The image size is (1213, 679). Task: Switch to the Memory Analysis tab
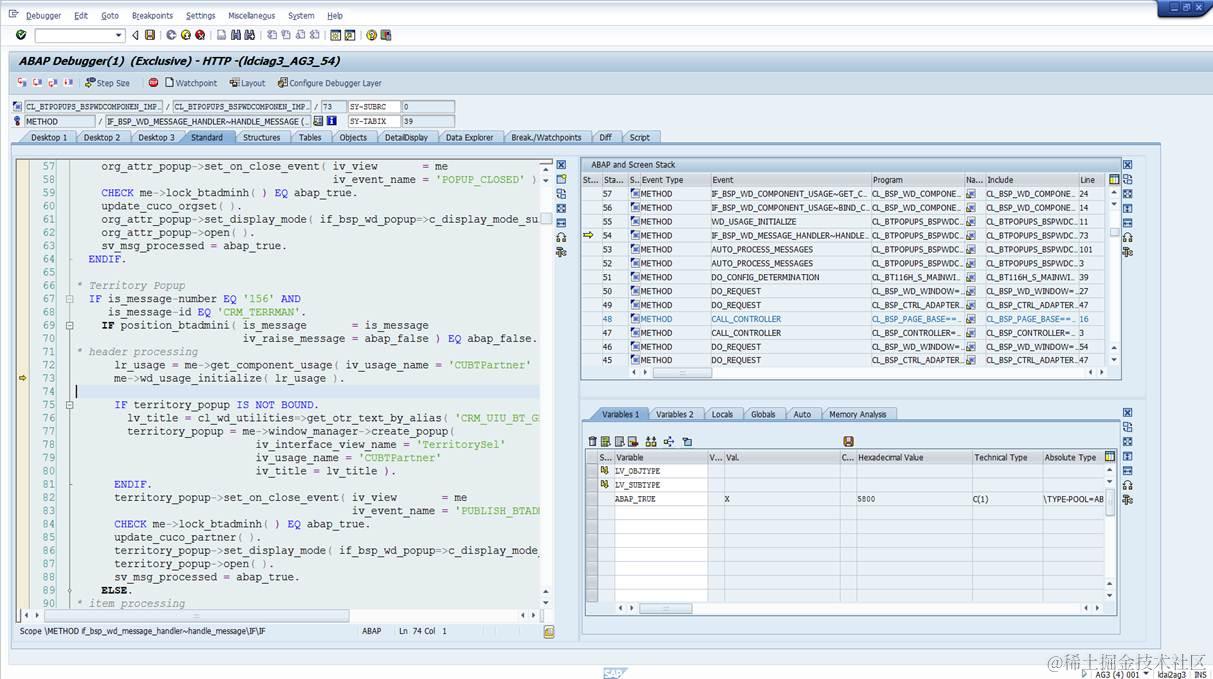858,414
